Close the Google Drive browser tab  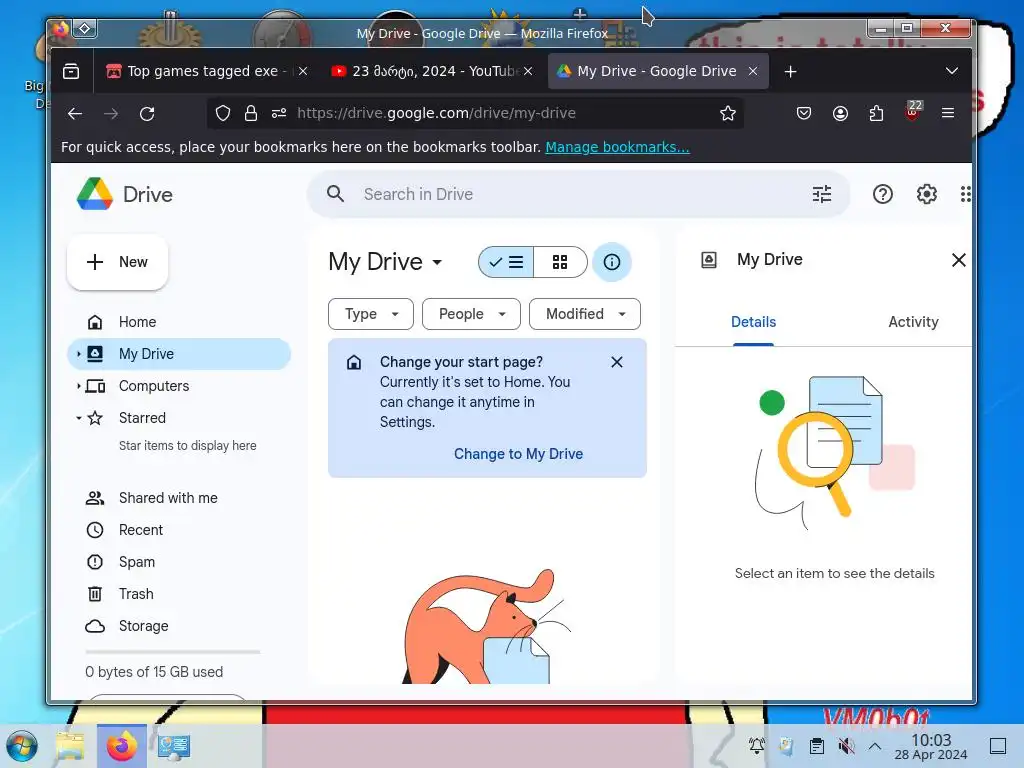pyautogui.click(x=753, y=71)
